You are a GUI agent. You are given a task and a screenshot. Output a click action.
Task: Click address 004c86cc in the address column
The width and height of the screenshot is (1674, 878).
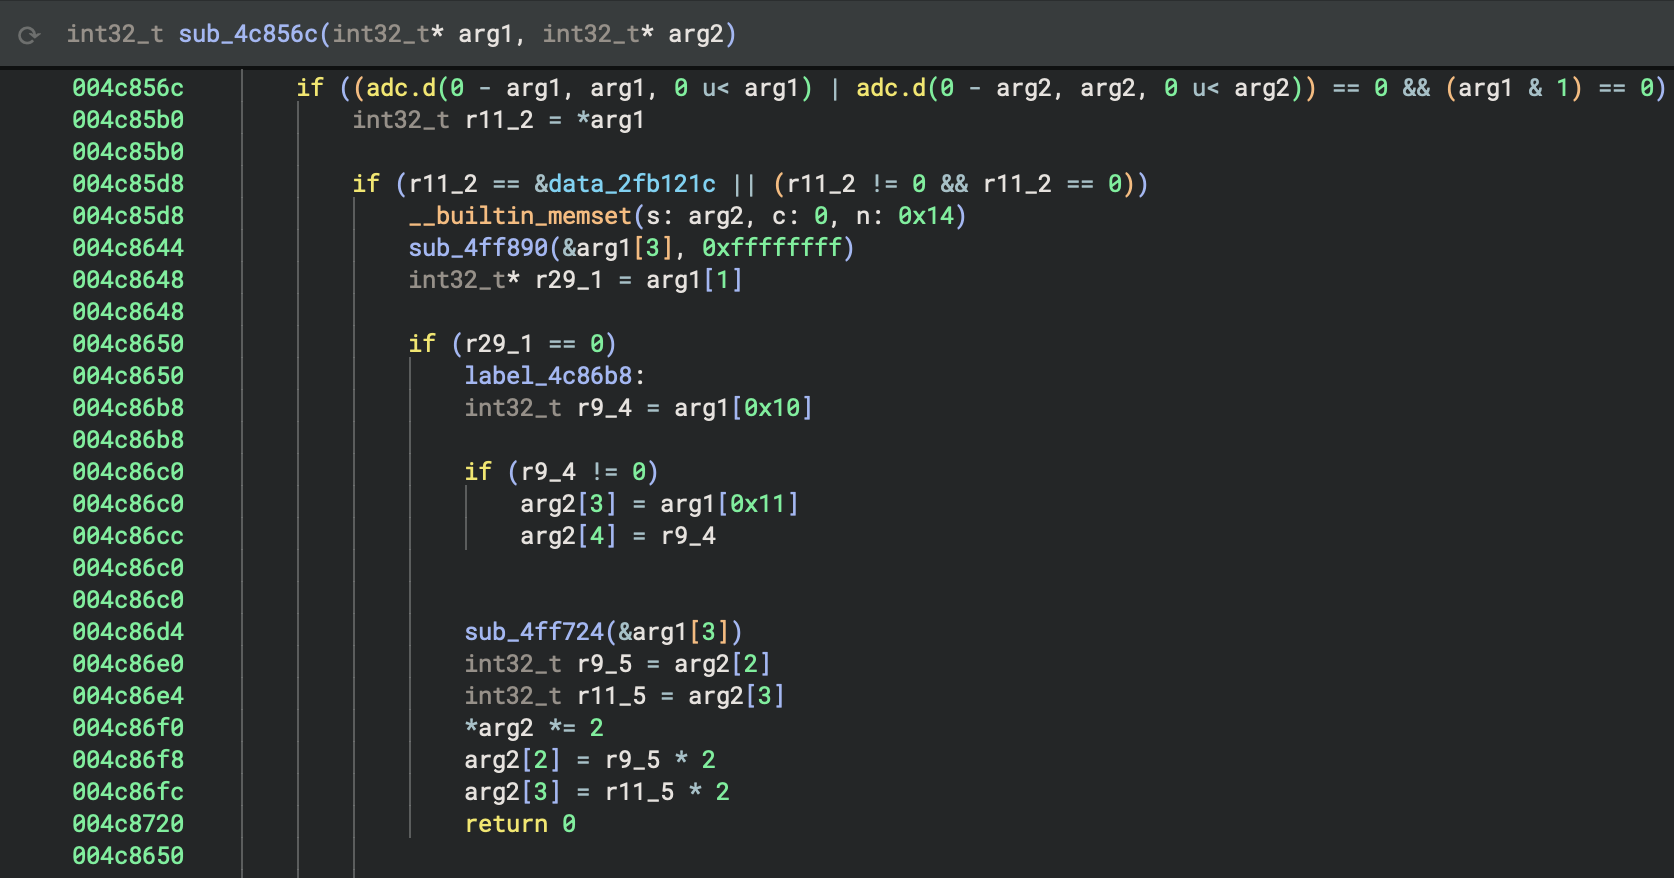coord(128,536)
